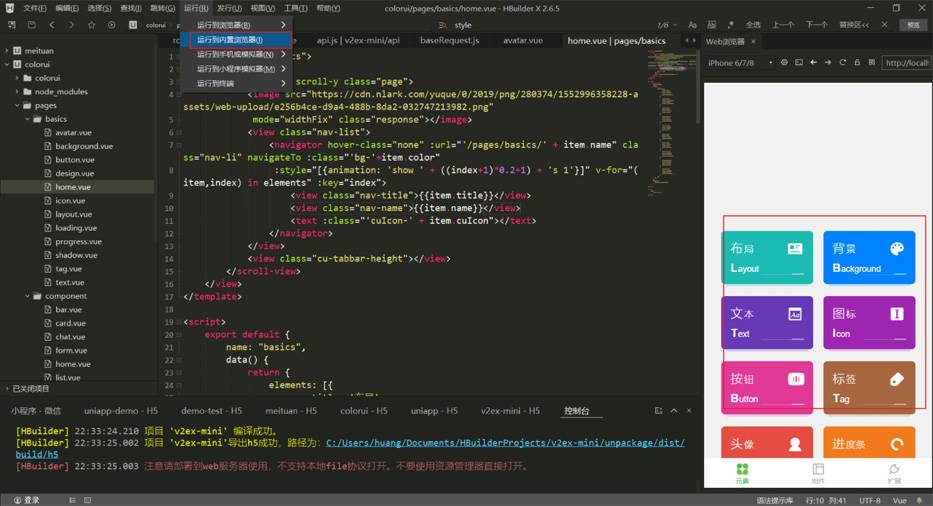Image resolution: width=933 pixels, height=506 pixels.
Task: Collapse the component folder
Action: 27,296
